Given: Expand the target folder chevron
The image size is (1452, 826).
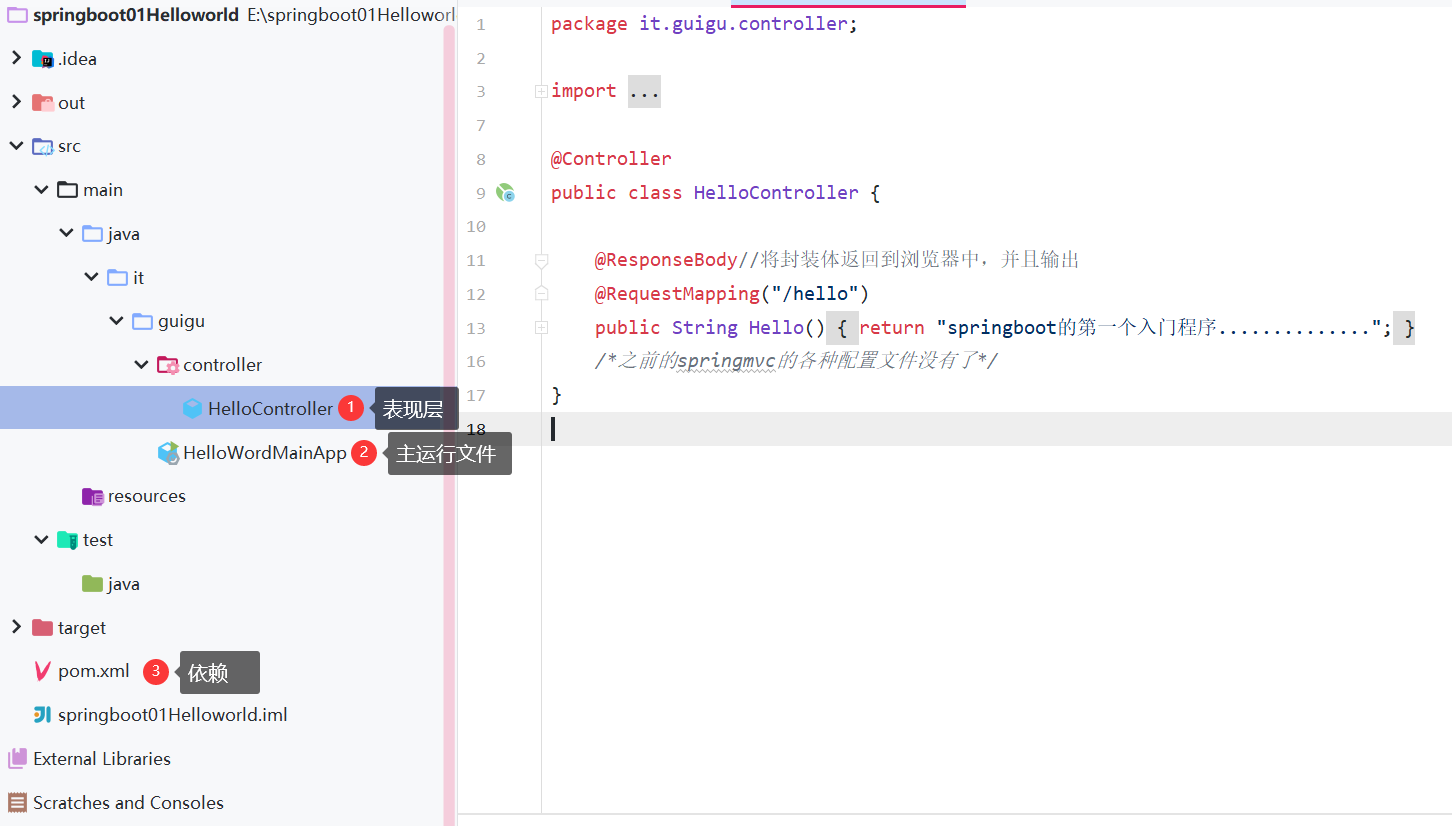Looking at the screenshot, I should (16, 627).
